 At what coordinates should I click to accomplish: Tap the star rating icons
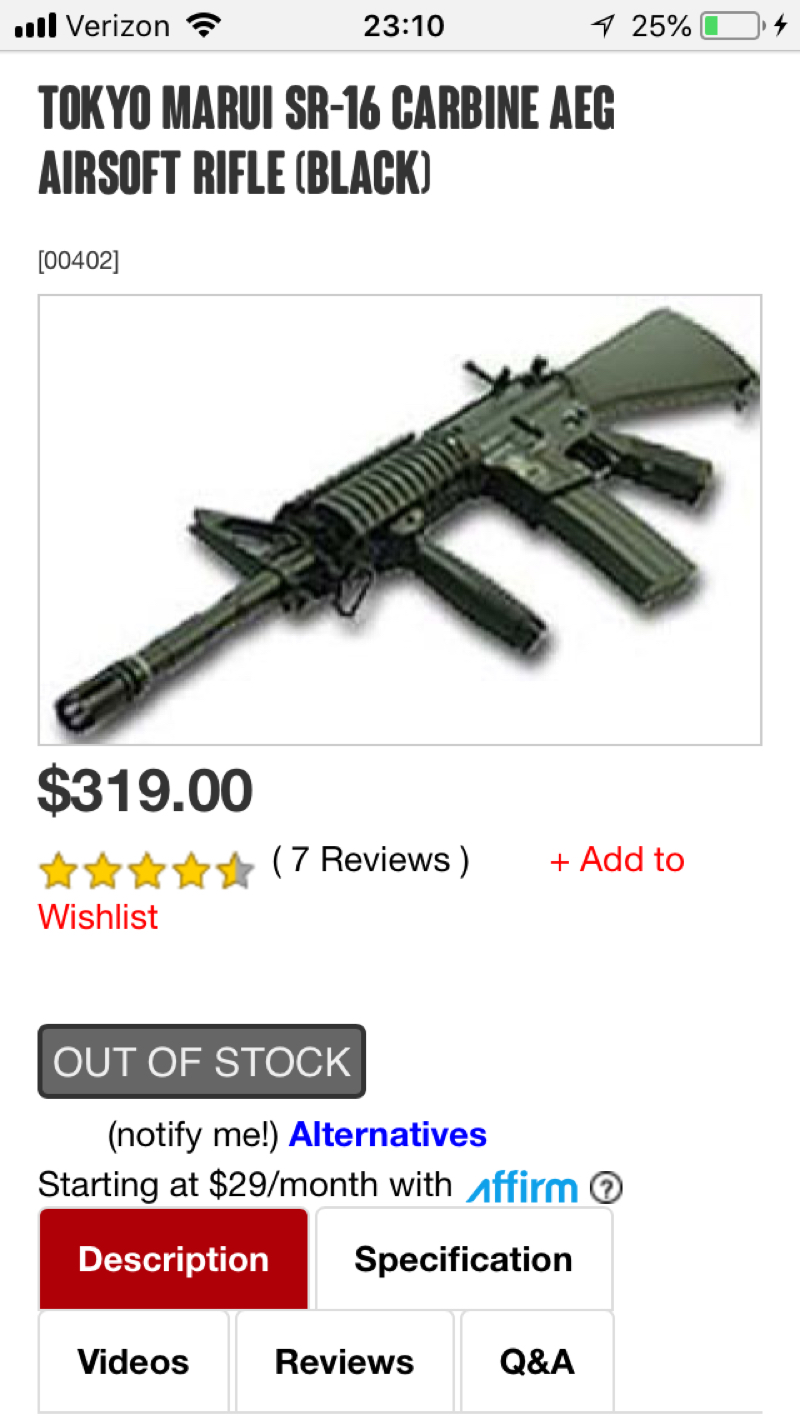[x=147, y=871]
